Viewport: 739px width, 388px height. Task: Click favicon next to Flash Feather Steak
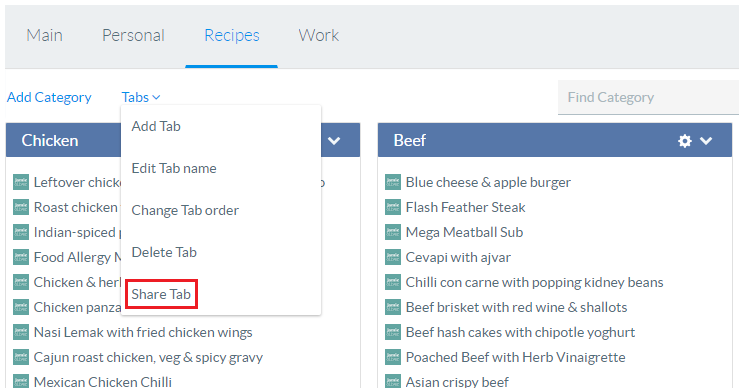393,207
